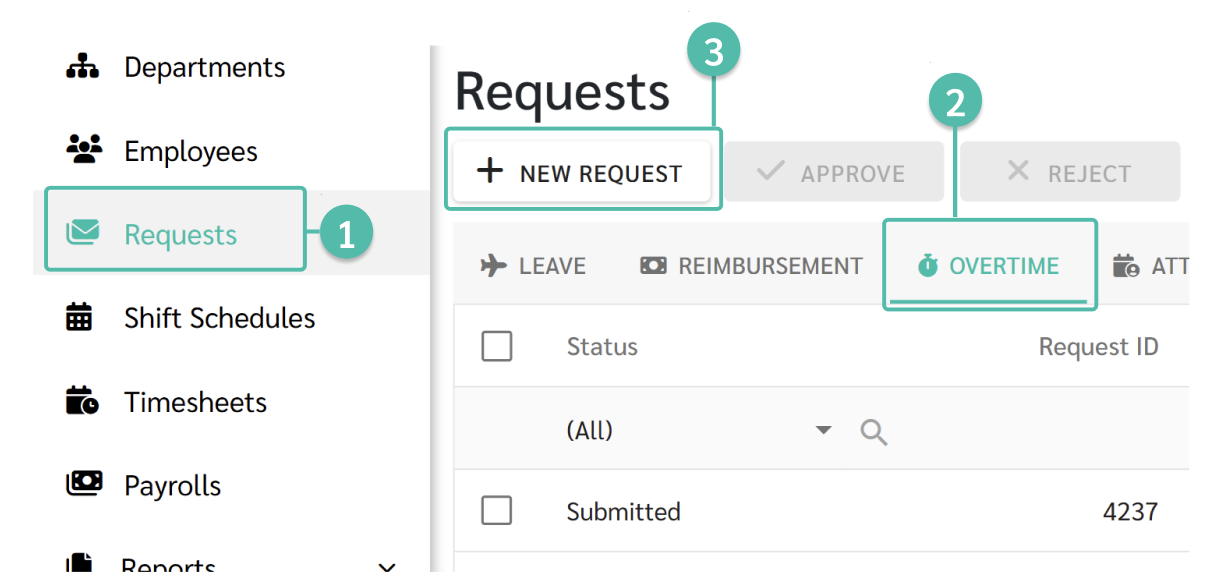Viewport: 1216px width, 577px height.
Task: Click the Payrolls money icon
Action: (x=84, y=484)
